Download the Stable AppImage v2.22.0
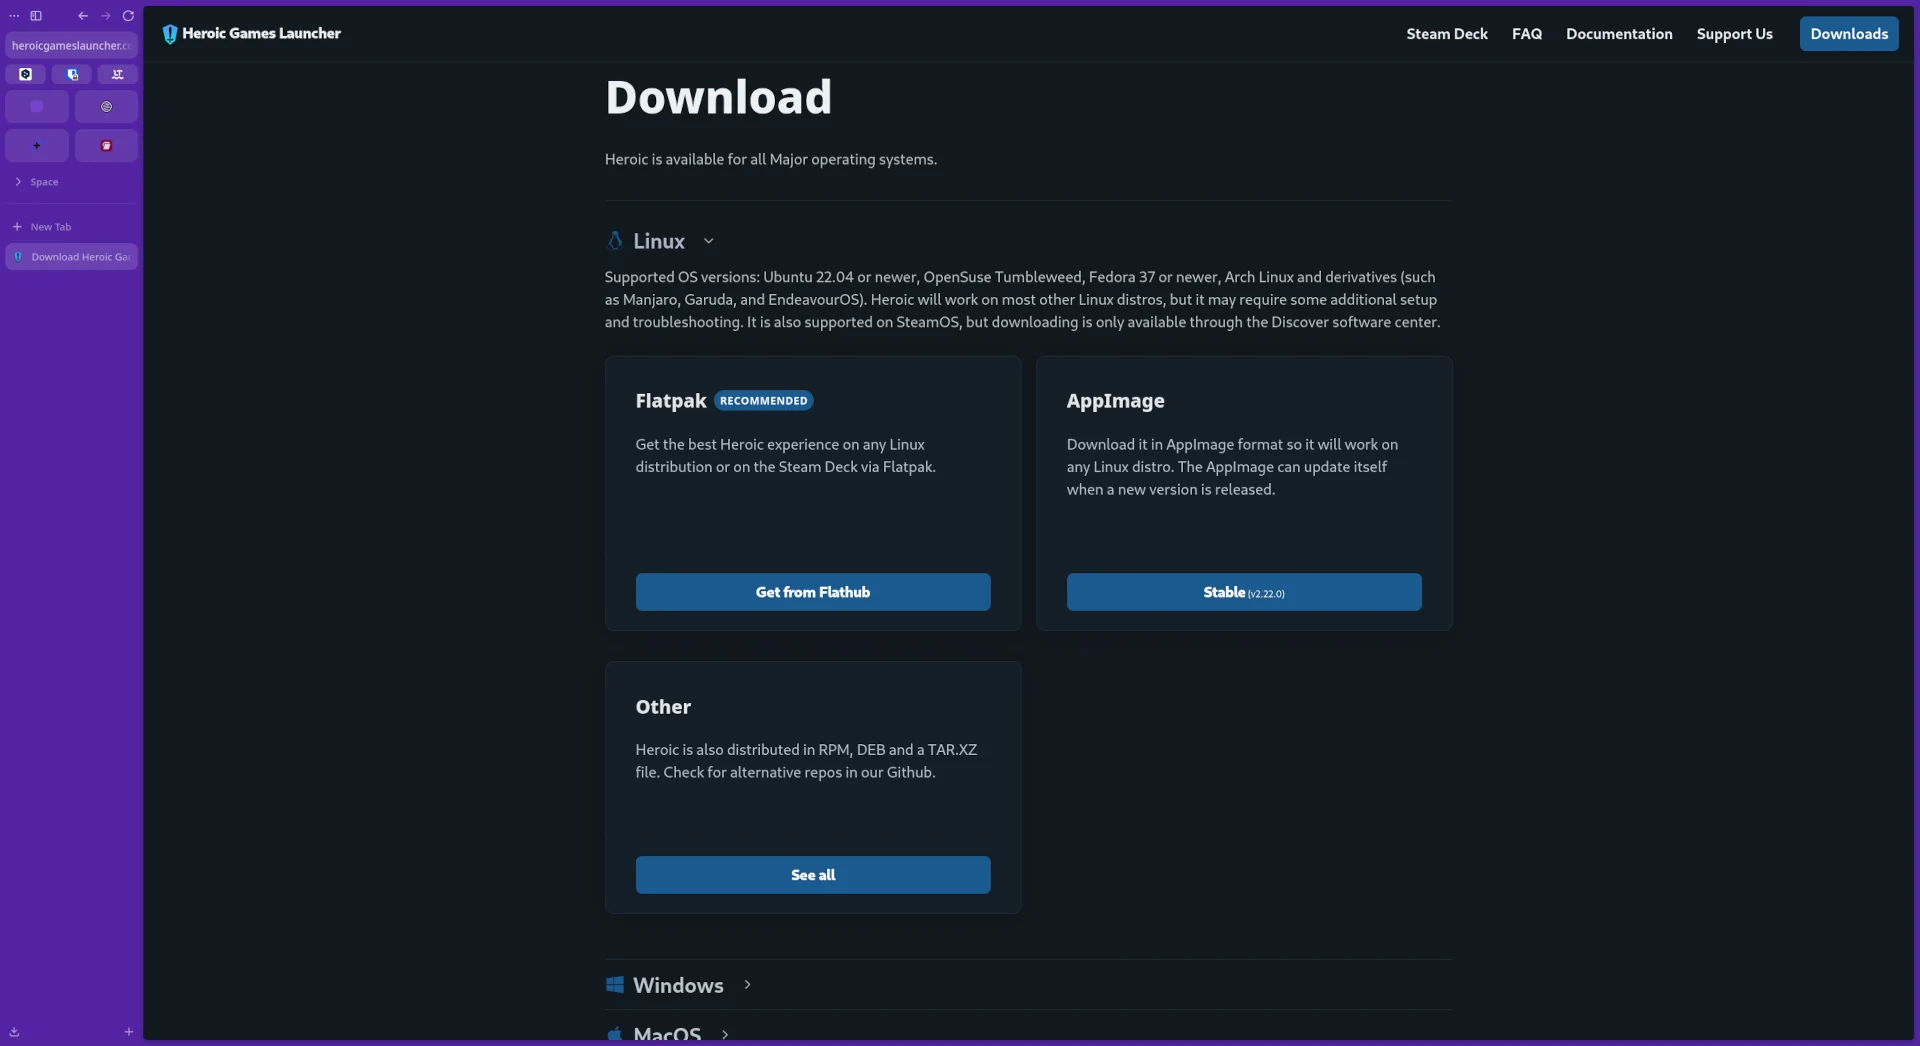Image resolution: width=1920 pixels, height=1046 pixels. (1244, 592)
